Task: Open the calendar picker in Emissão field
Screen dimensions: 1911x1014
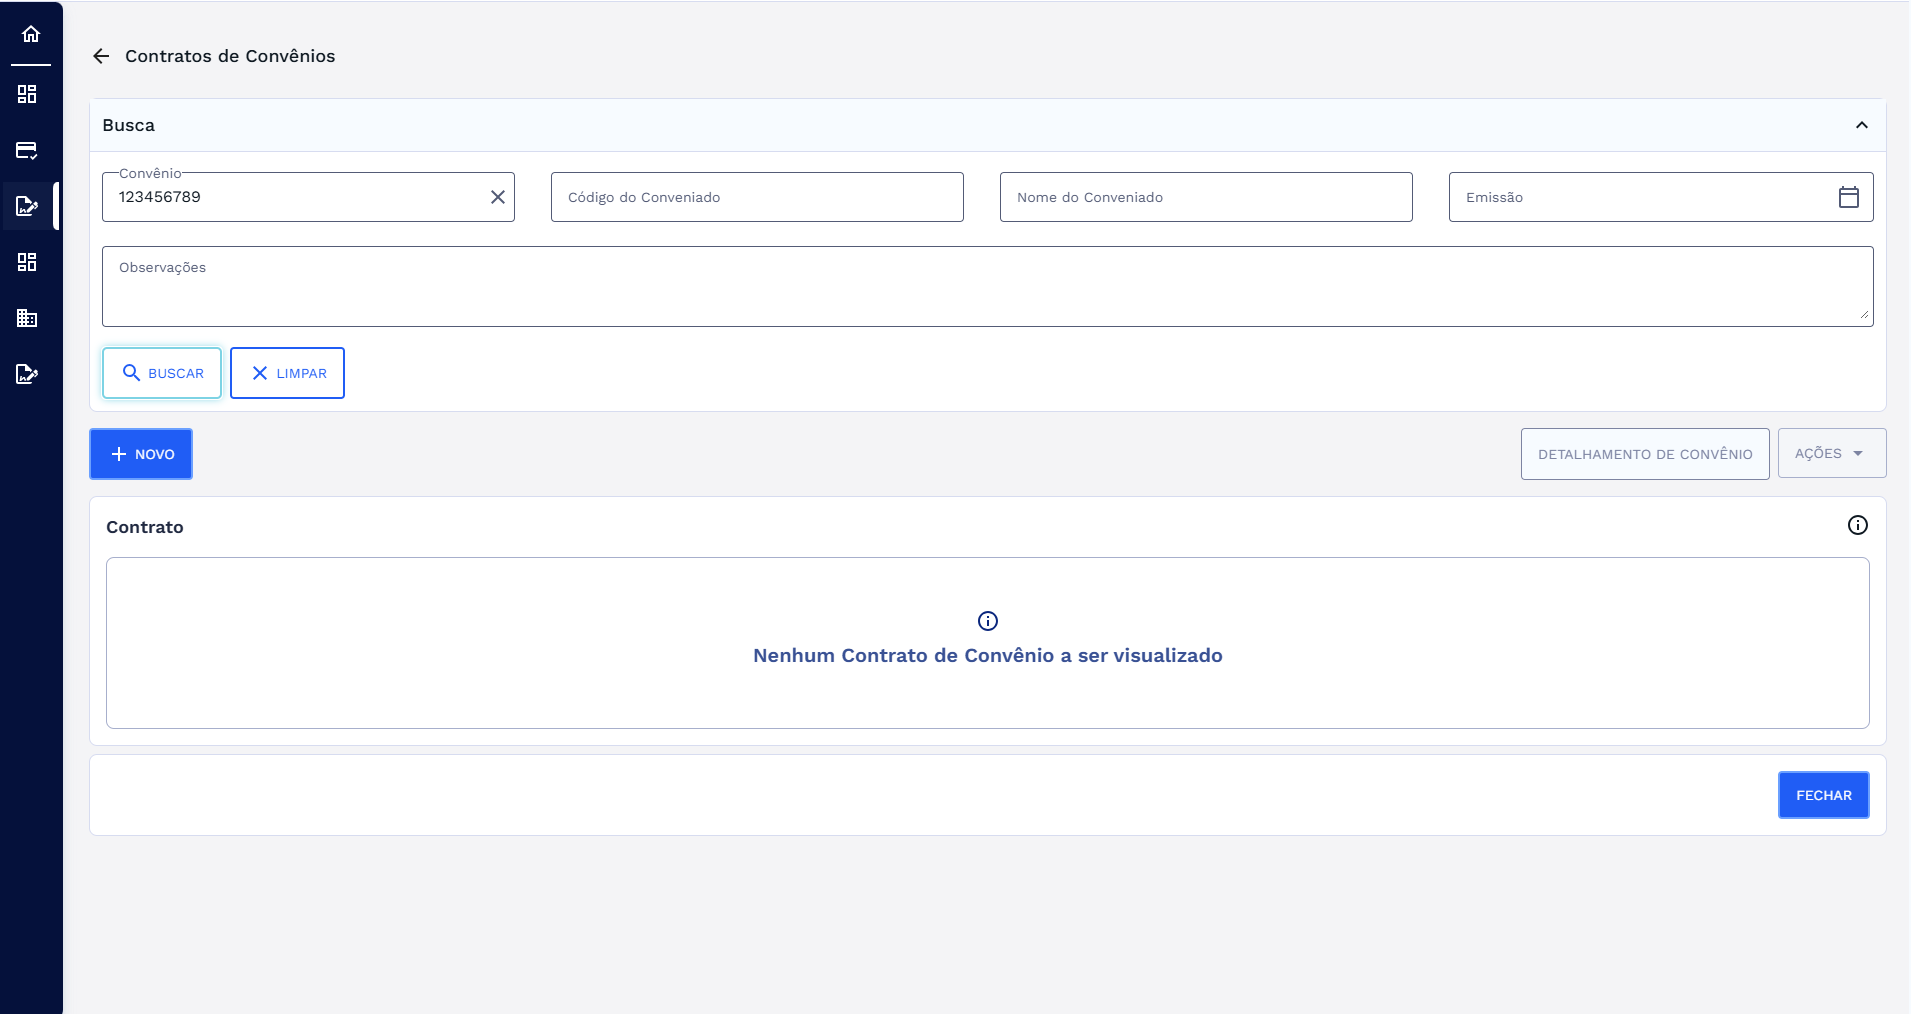Action: point(1848,197)
